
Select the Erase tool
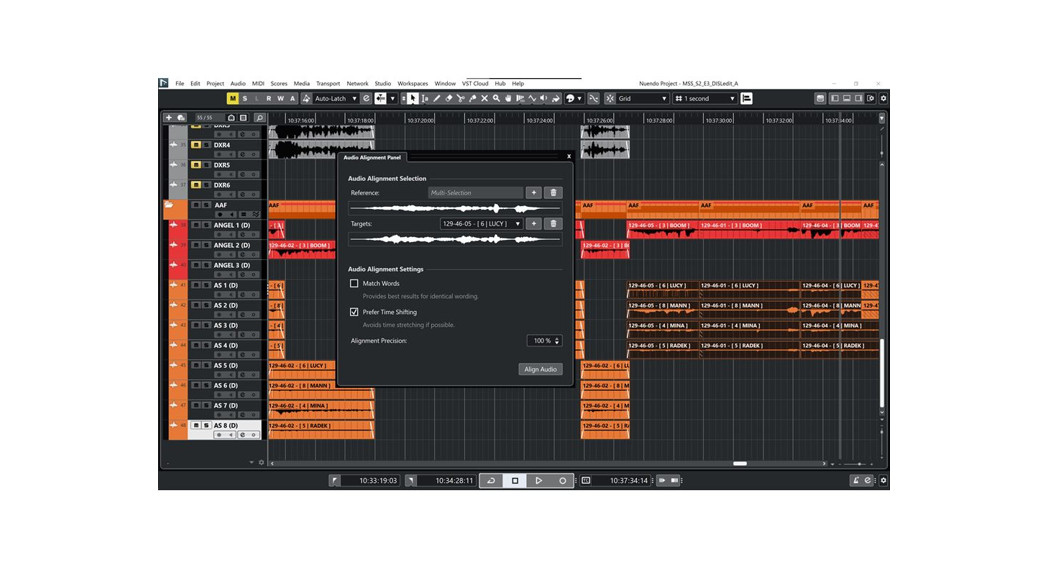448,98
